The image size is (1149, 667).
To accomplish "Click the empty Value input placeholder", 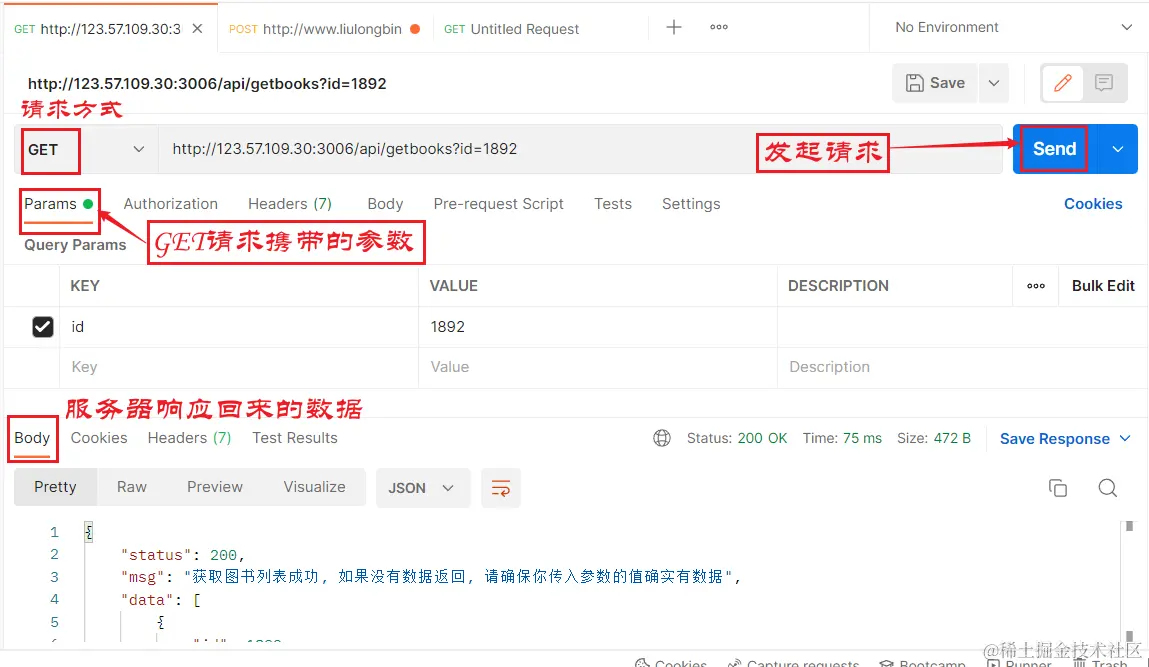I will tap(597, 367).
